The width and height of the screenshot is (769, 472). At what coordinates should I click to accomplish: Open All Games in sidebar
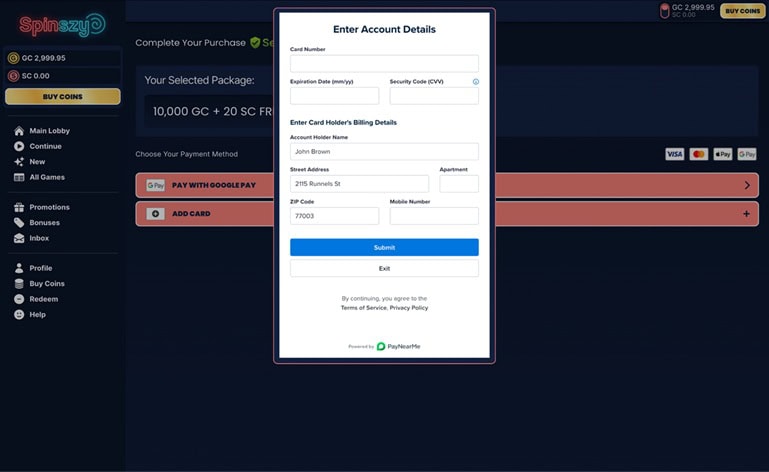click(x=46, y=177)
